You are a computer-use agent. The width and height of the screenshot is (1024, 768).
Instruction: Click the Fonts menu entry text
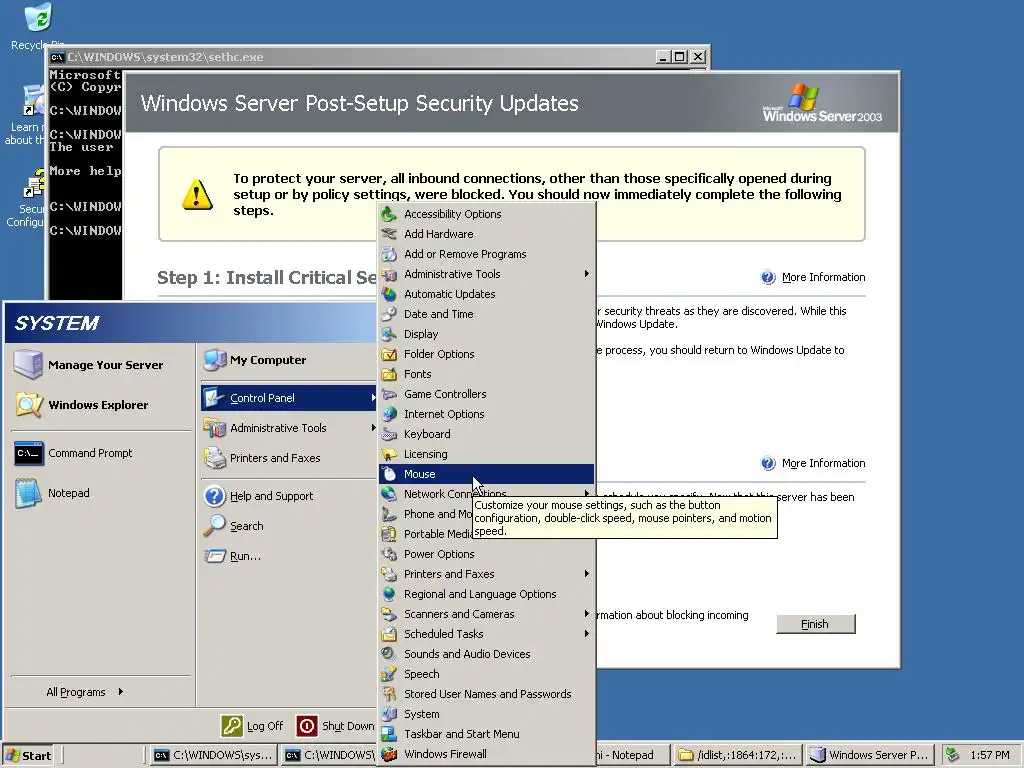point(417,374)
